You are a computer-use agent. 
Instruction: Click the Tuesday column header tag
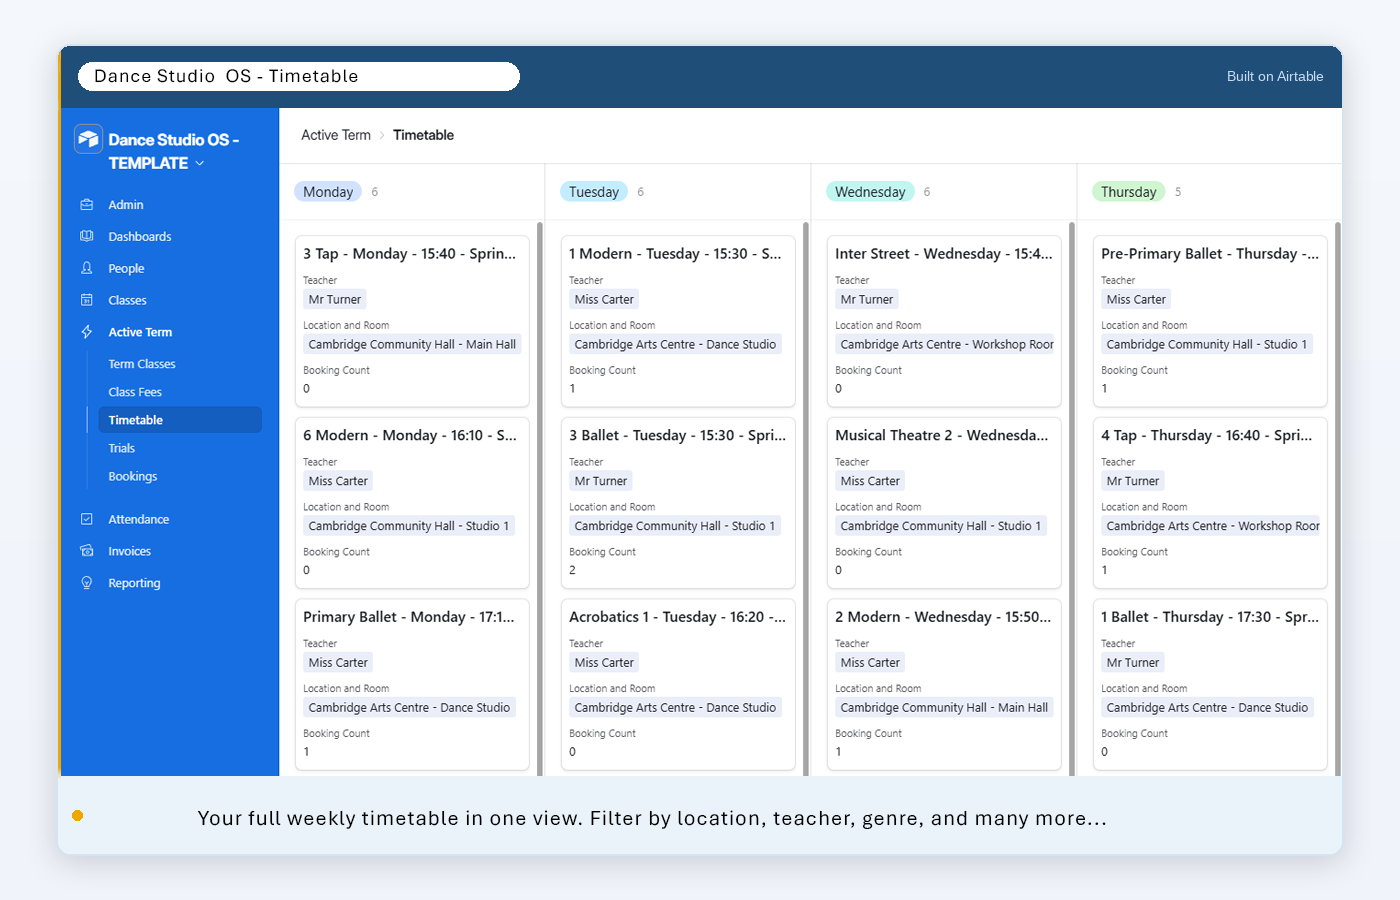594,192
